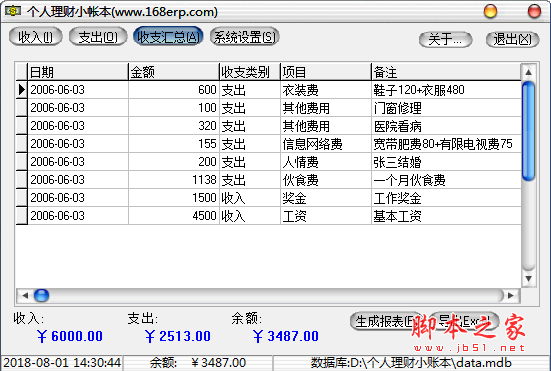Click the income total ￥6000.00
Image resolution: width=551 pixels, height=371 pixels.
(70, 336)
